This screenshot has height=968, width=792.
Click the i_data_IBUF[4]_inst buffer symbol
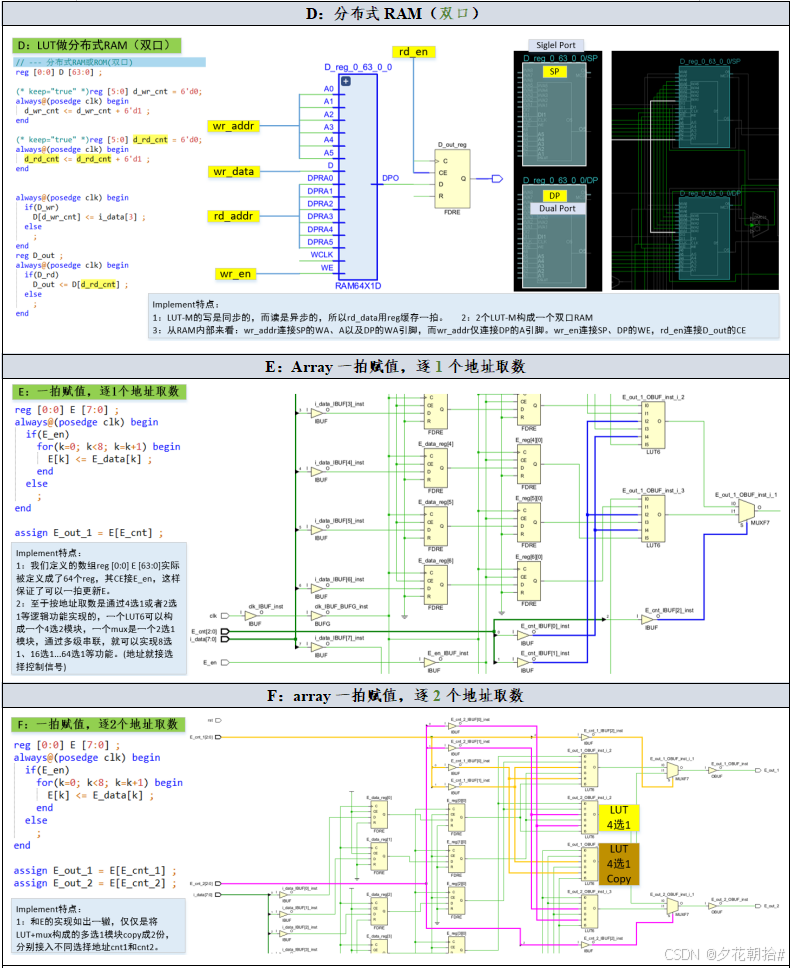tap(319, 472)
